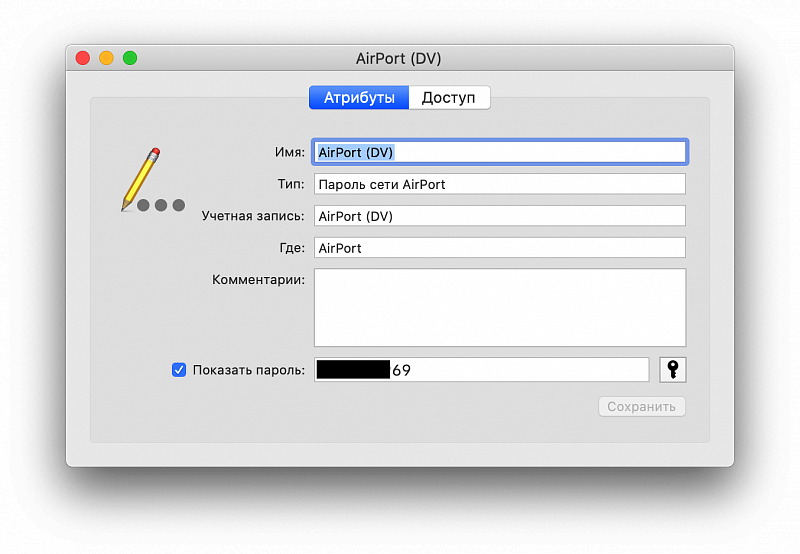Click the Учетная запись: label

253,216
